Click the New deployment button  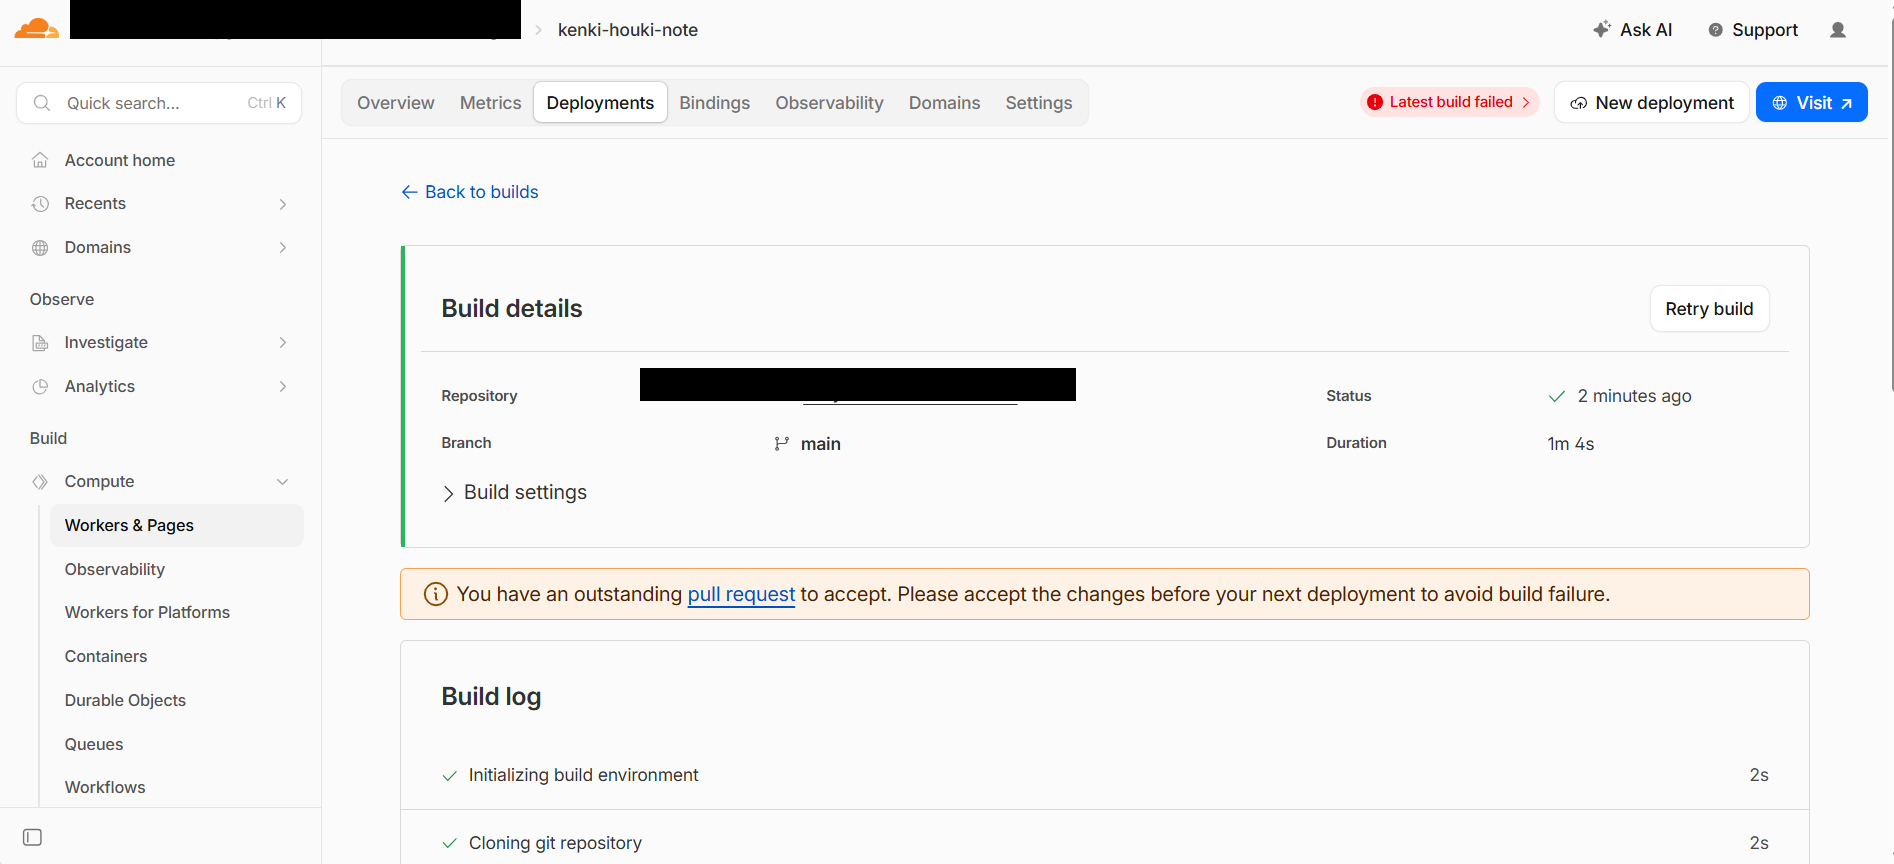[x=1652, y=103]
